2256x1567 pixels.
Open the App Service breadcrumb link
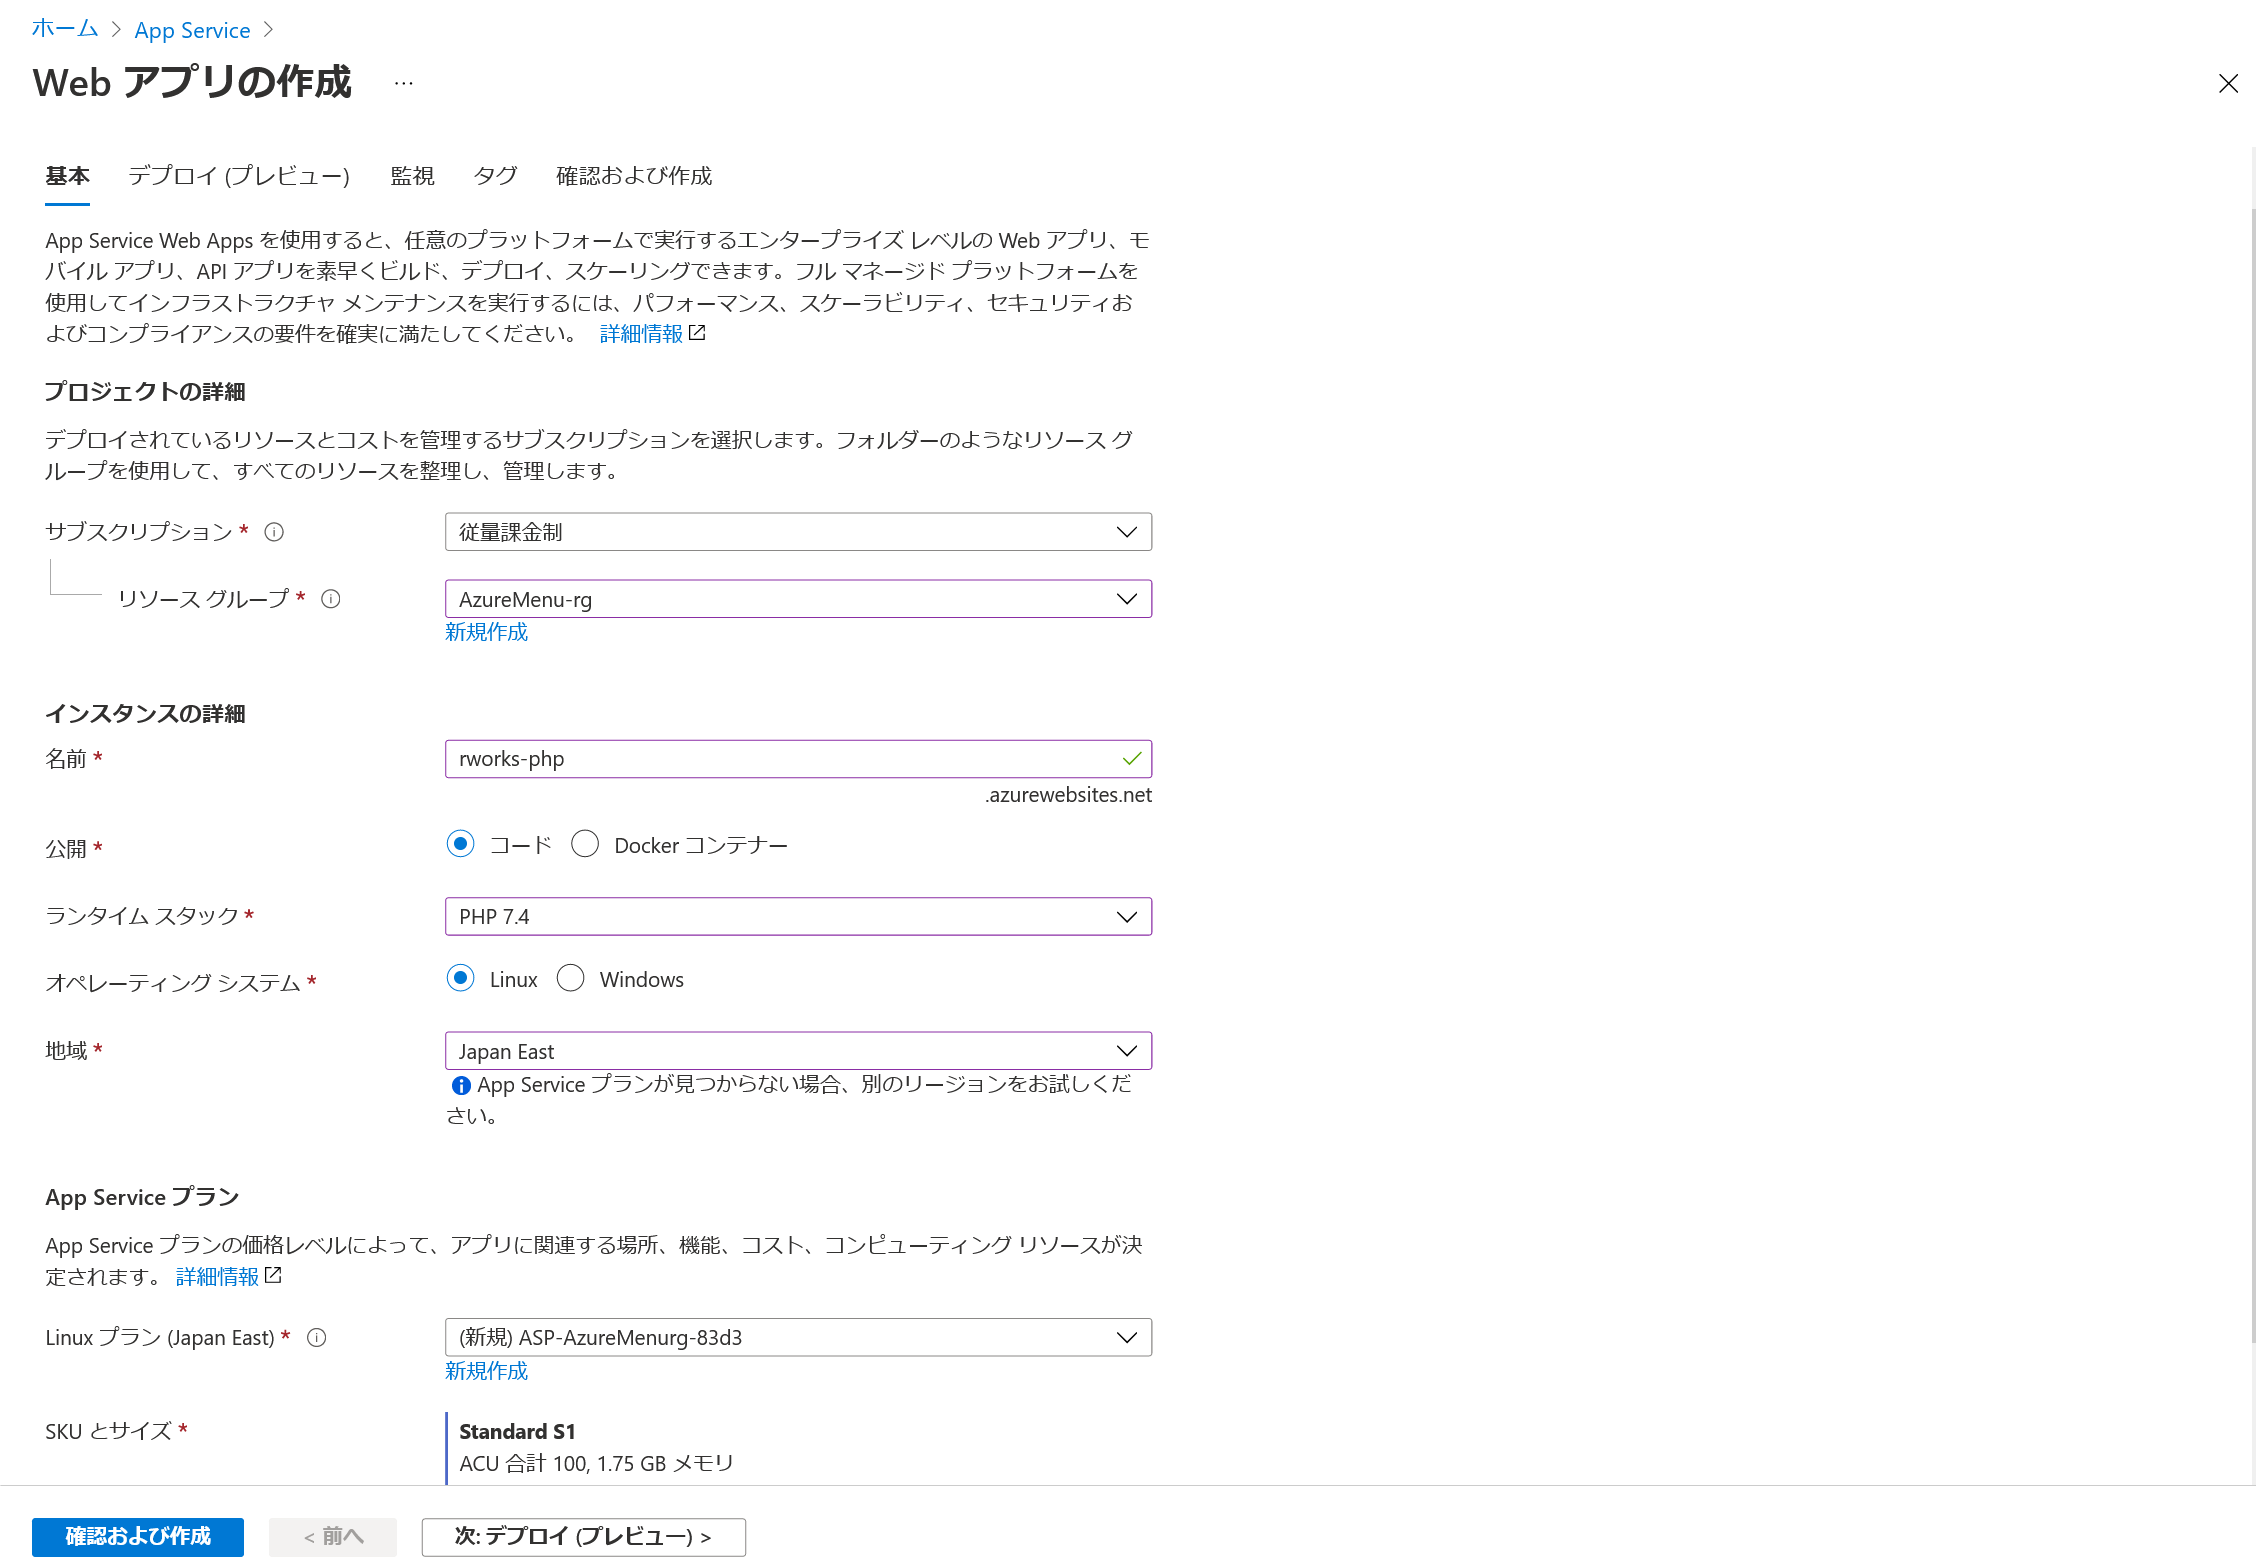point(192,30)
